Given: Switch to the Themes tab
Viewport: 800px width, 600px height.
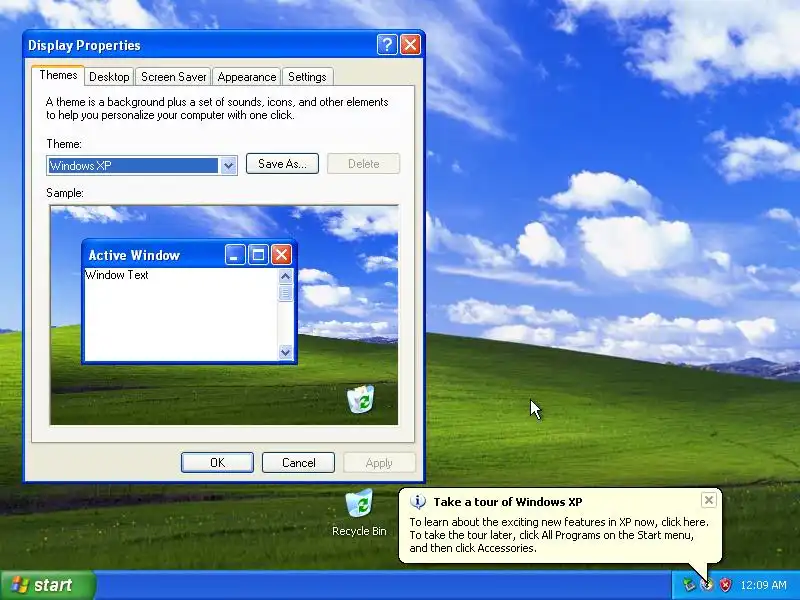Looking at the screenshot, I should point(58,75).
